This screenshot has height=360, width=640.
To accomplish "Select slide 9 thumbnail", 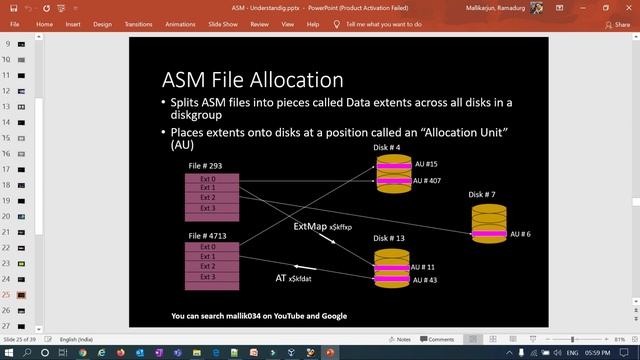I will point(21,44).
